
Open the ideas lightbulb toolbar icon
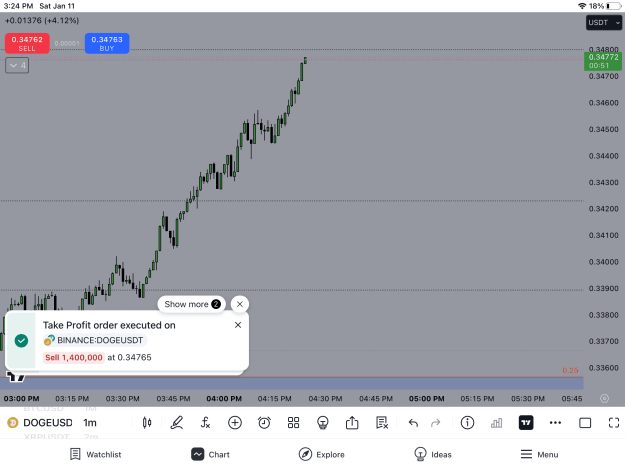pyautogui.click(x=322, y=423)
